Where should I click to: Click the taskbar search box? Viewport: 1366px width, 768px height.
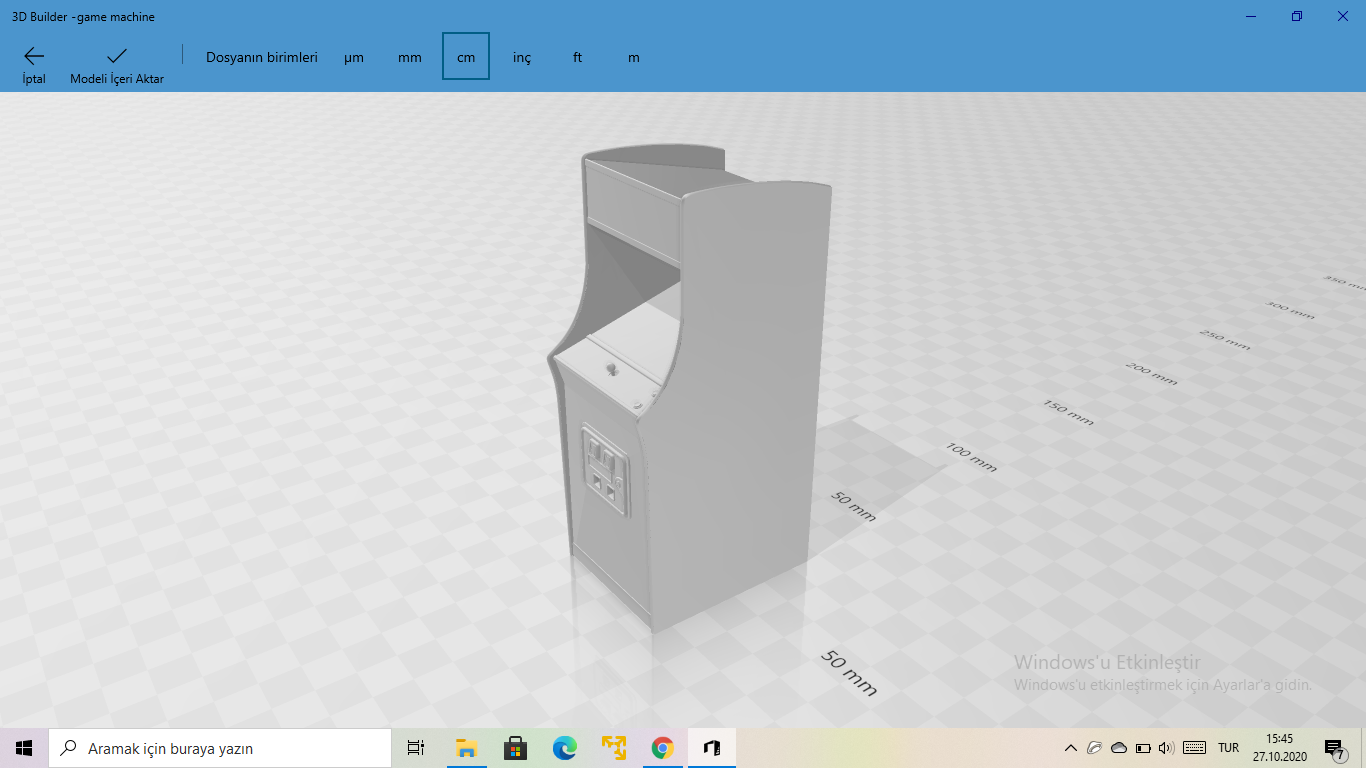(x=220, y=748)
